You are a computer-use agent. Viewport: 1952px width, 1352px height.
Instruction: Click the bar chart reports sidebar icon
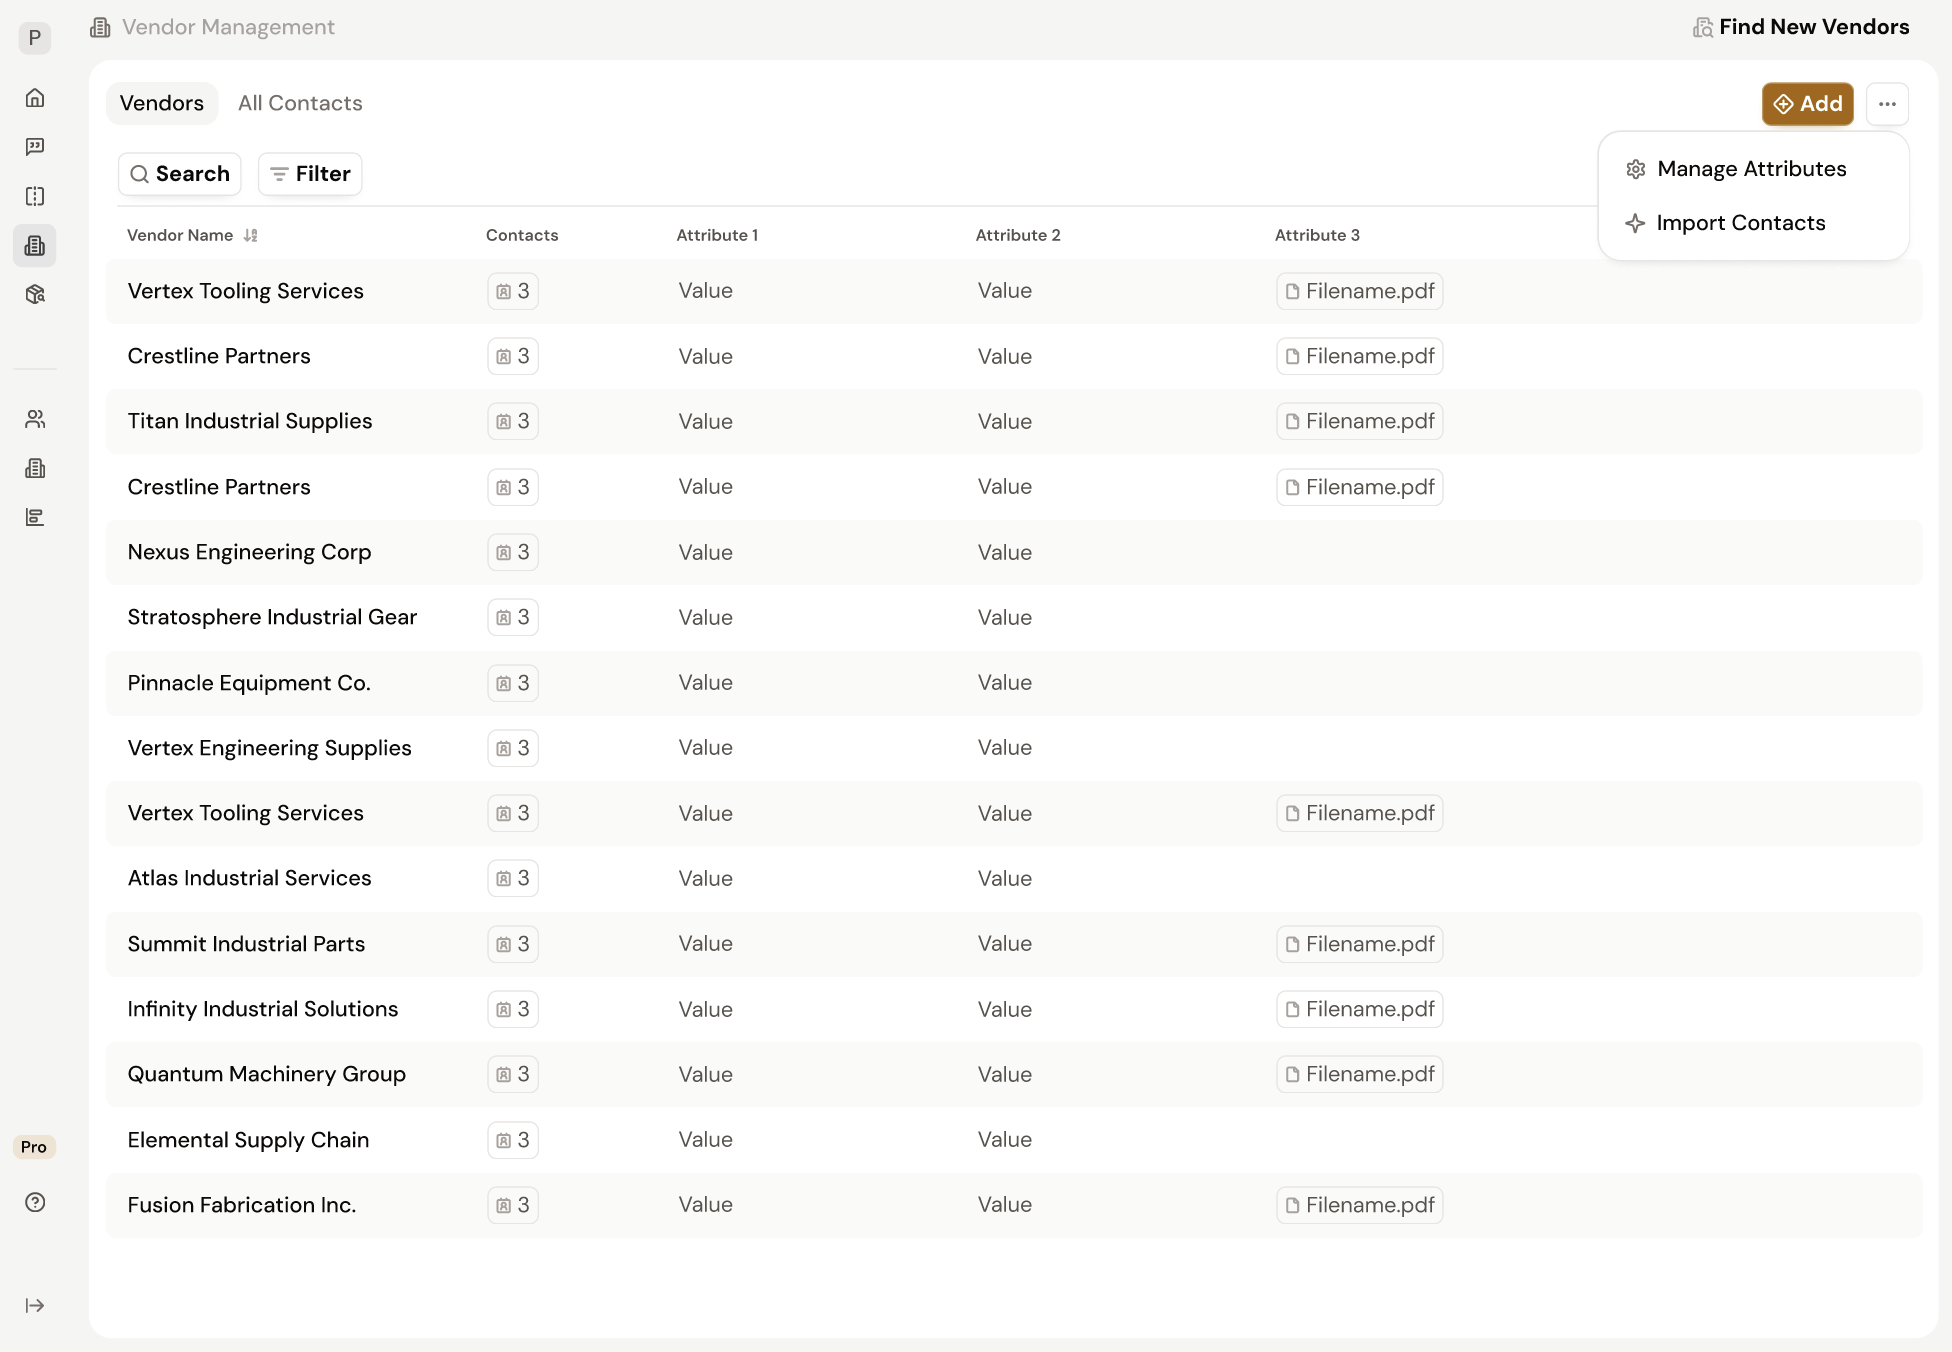(x=35, y=517)
